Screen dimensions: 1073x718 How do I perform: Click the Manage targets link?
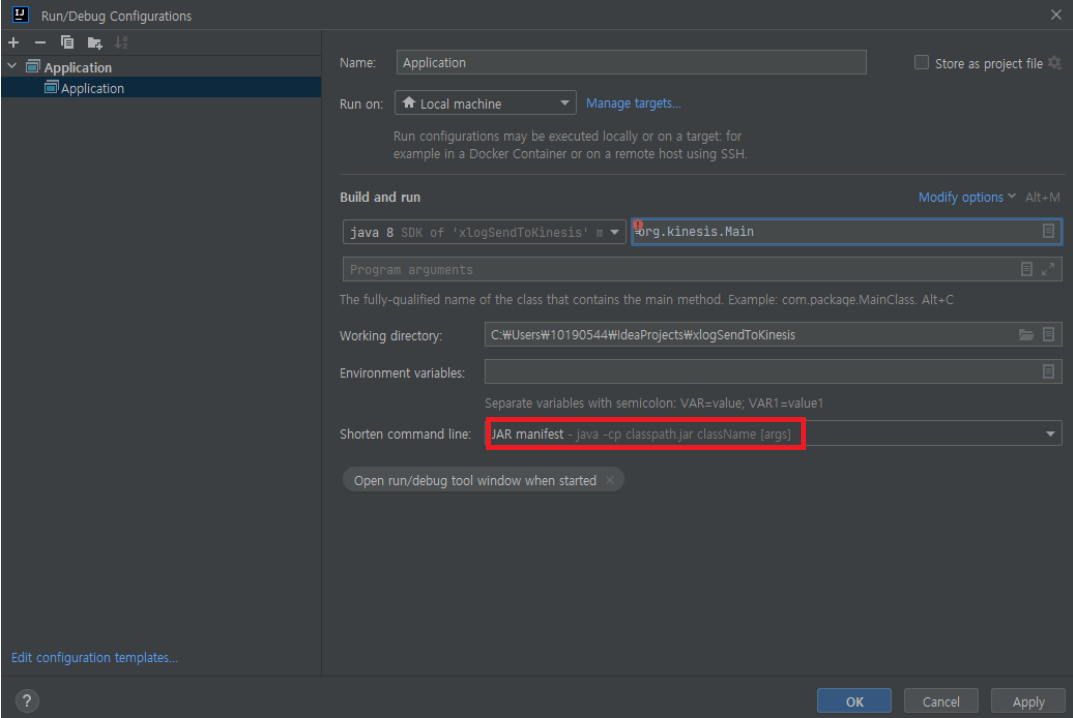pos(633,103)
